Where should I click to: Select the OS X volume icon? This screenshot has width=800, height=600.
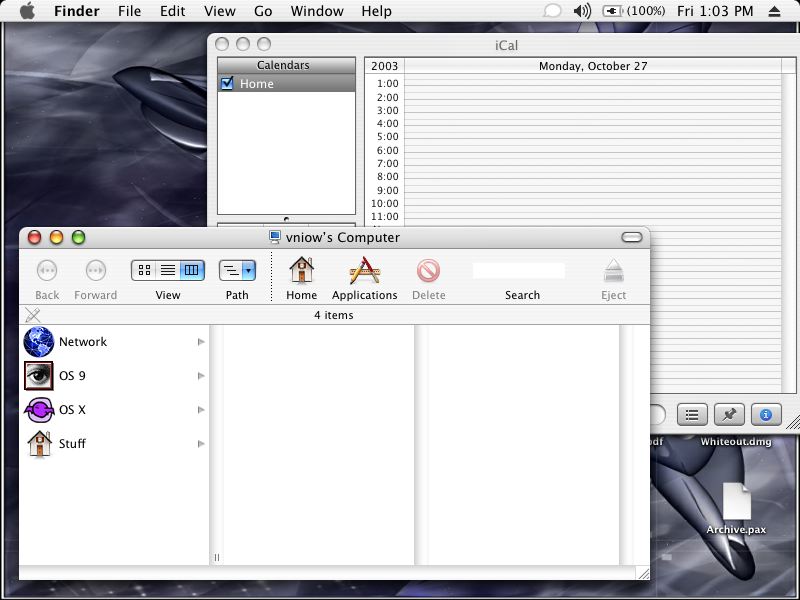click(39, 410)
